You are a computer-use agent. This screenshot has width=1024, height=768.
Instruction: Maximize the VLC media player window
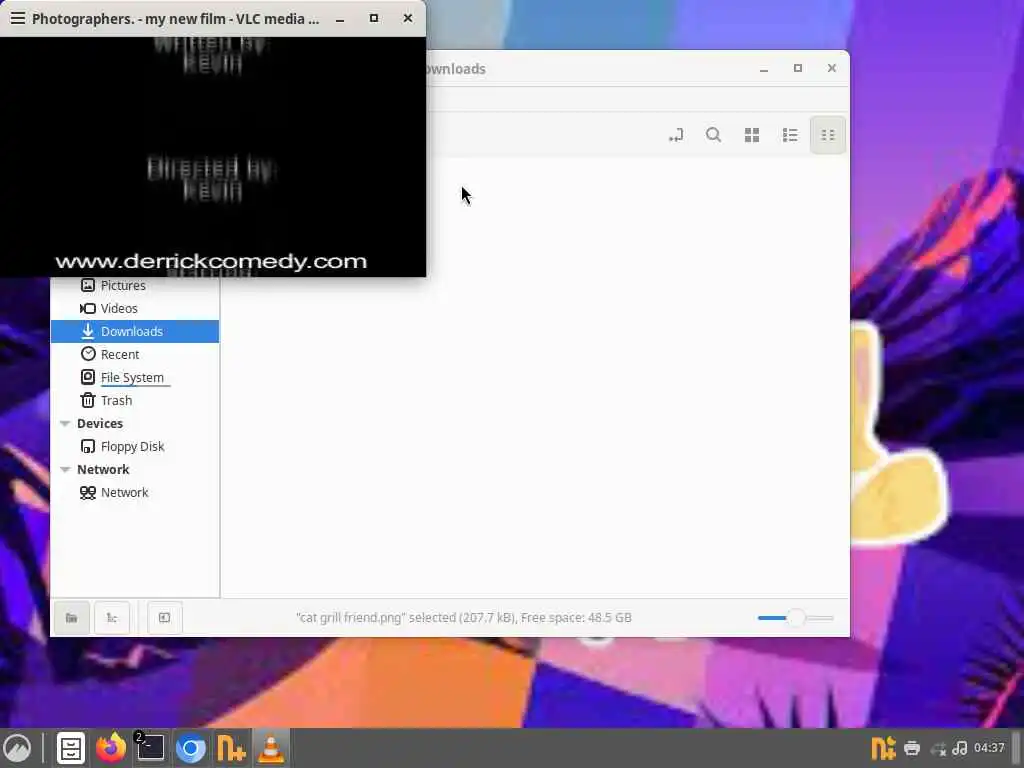click(374, 18)
